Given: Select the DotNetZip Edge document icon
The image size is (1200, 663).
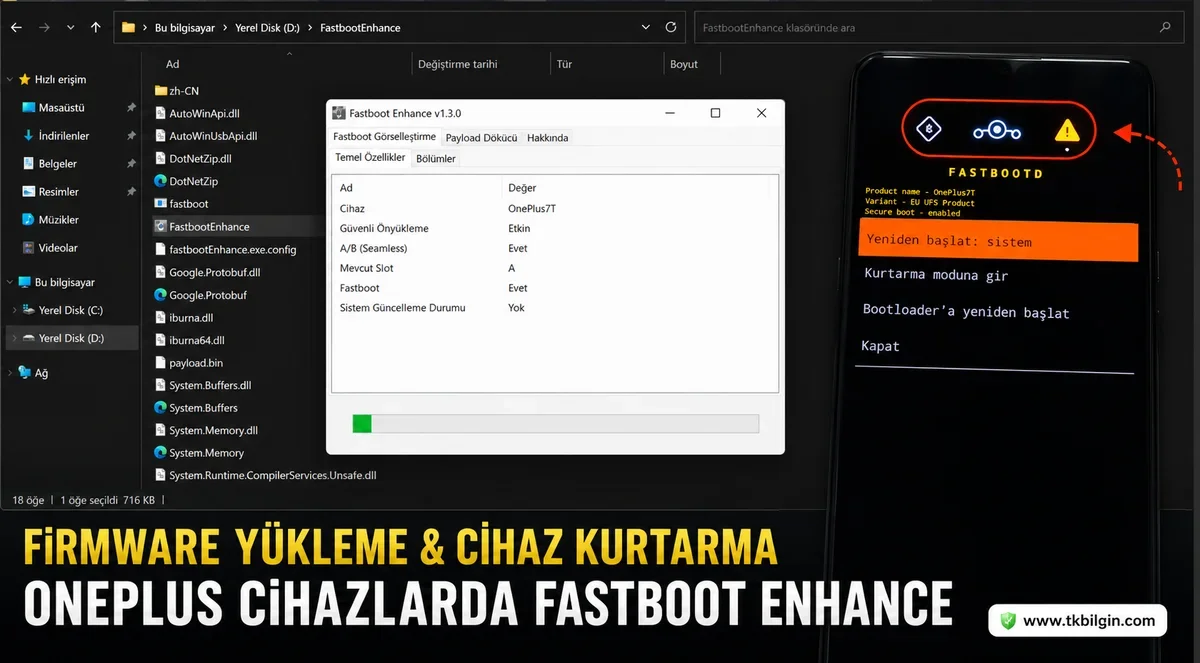Looking at the screenshot, I should pyautogui.click(x=160, y=181).
